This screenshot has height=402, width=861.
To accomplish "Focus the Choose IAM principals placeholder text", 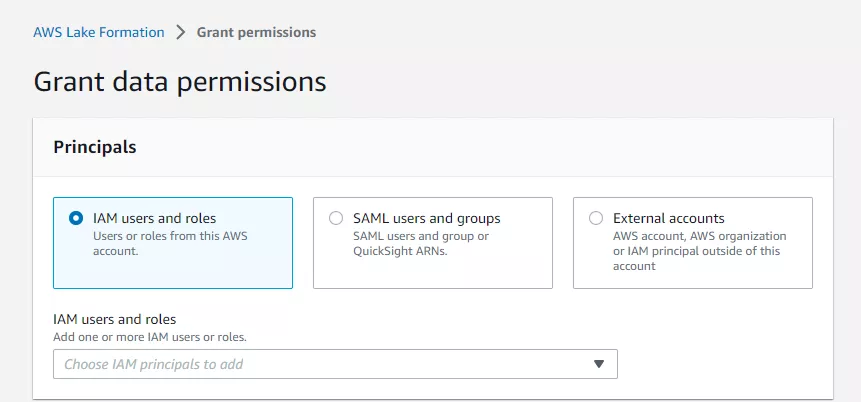I will (x=153, y=364).
